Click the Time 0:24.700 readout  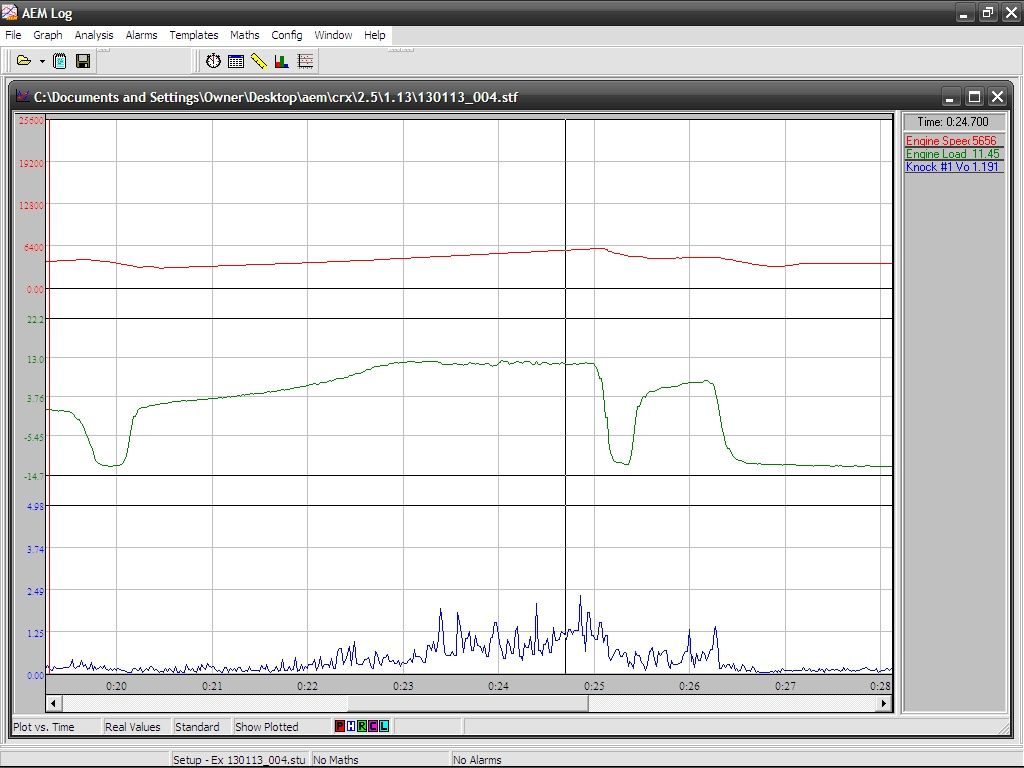coord(953,122)
